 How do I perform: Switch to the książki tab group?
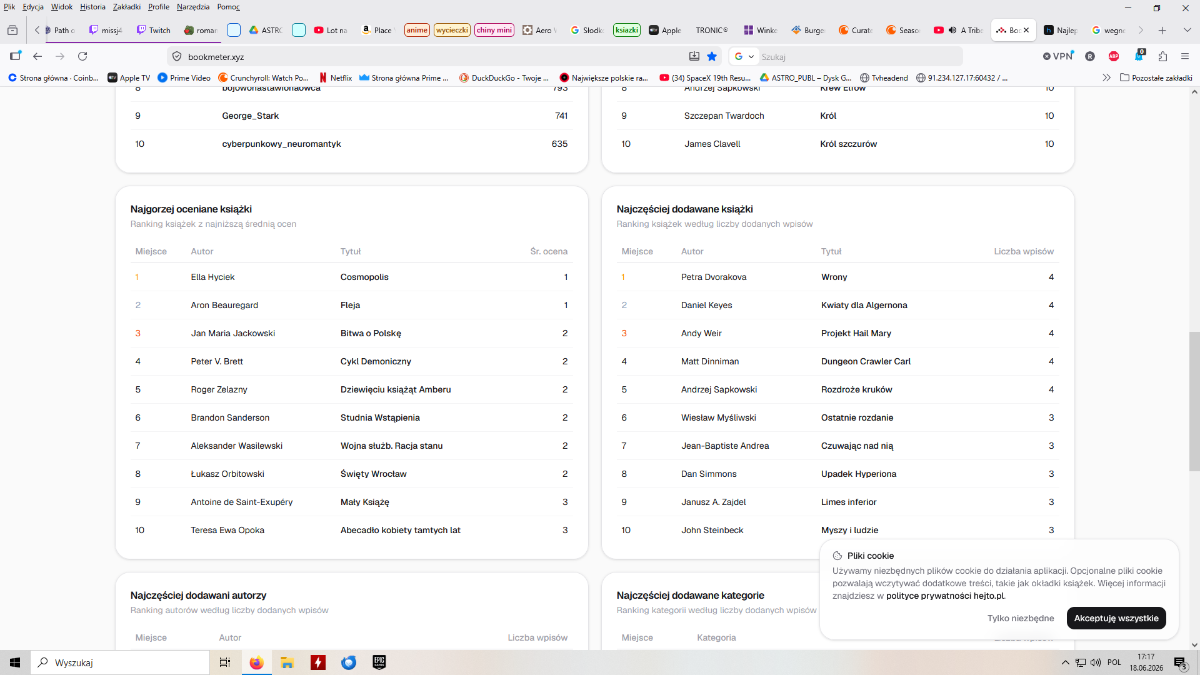(x=627, y=30)
